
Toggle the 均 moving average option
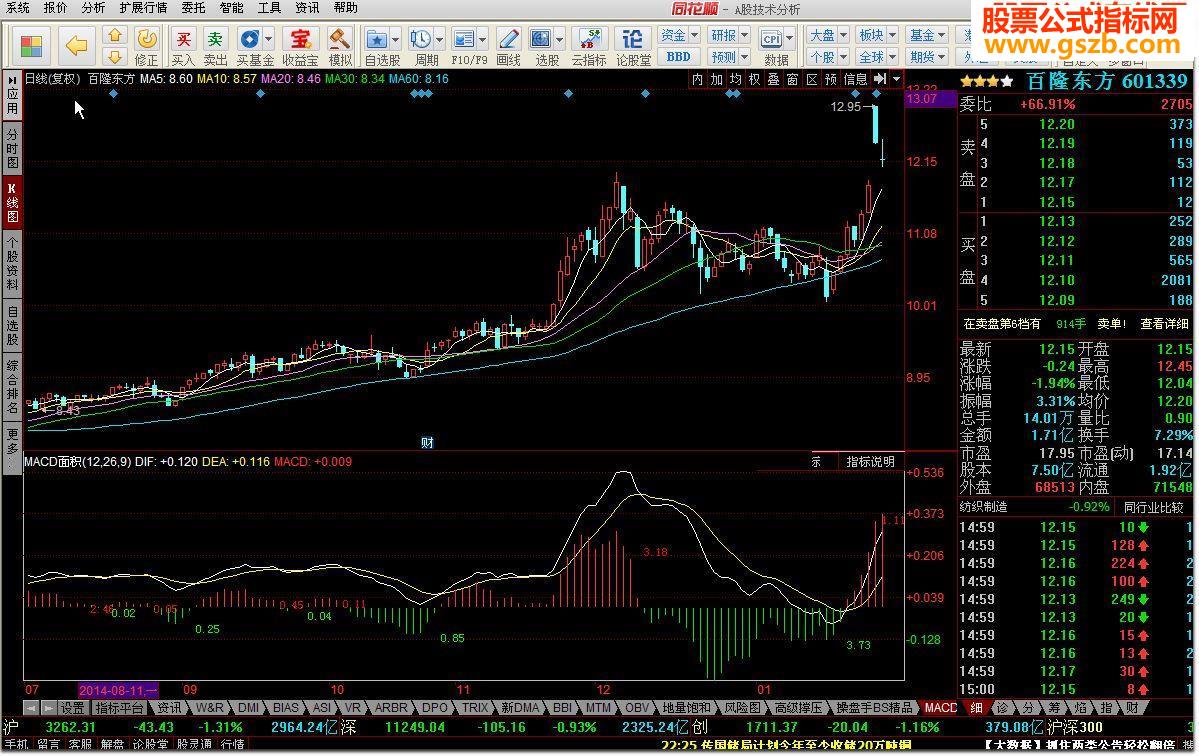coord(736,79)
